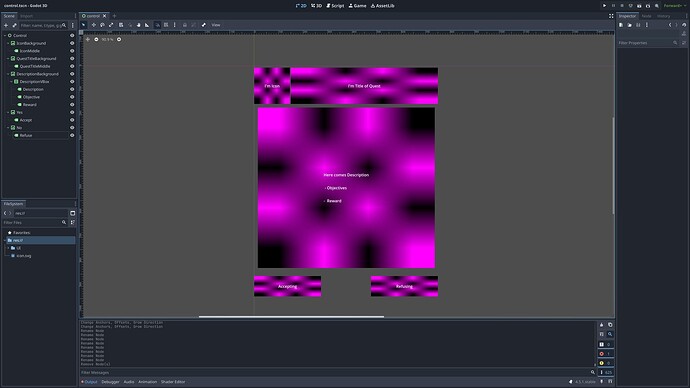Open snapping options three-dot menu
Screen dimensions: 690x388
(175, 25)
